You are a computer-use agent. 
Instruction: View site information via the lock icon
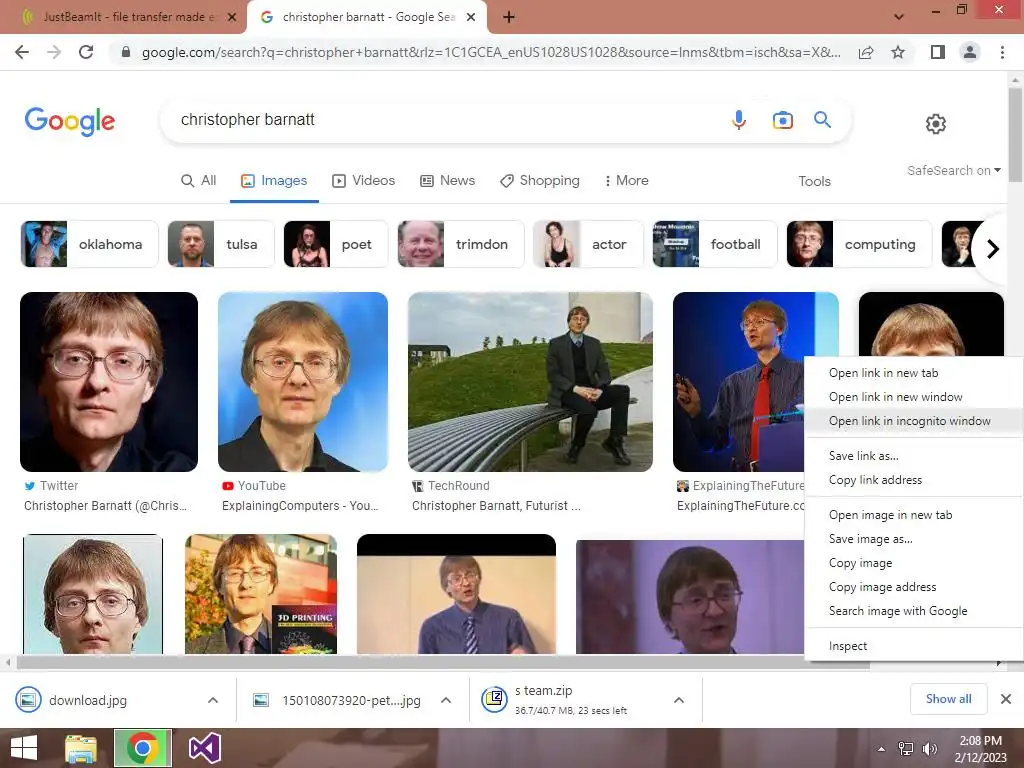pos(126,52)
